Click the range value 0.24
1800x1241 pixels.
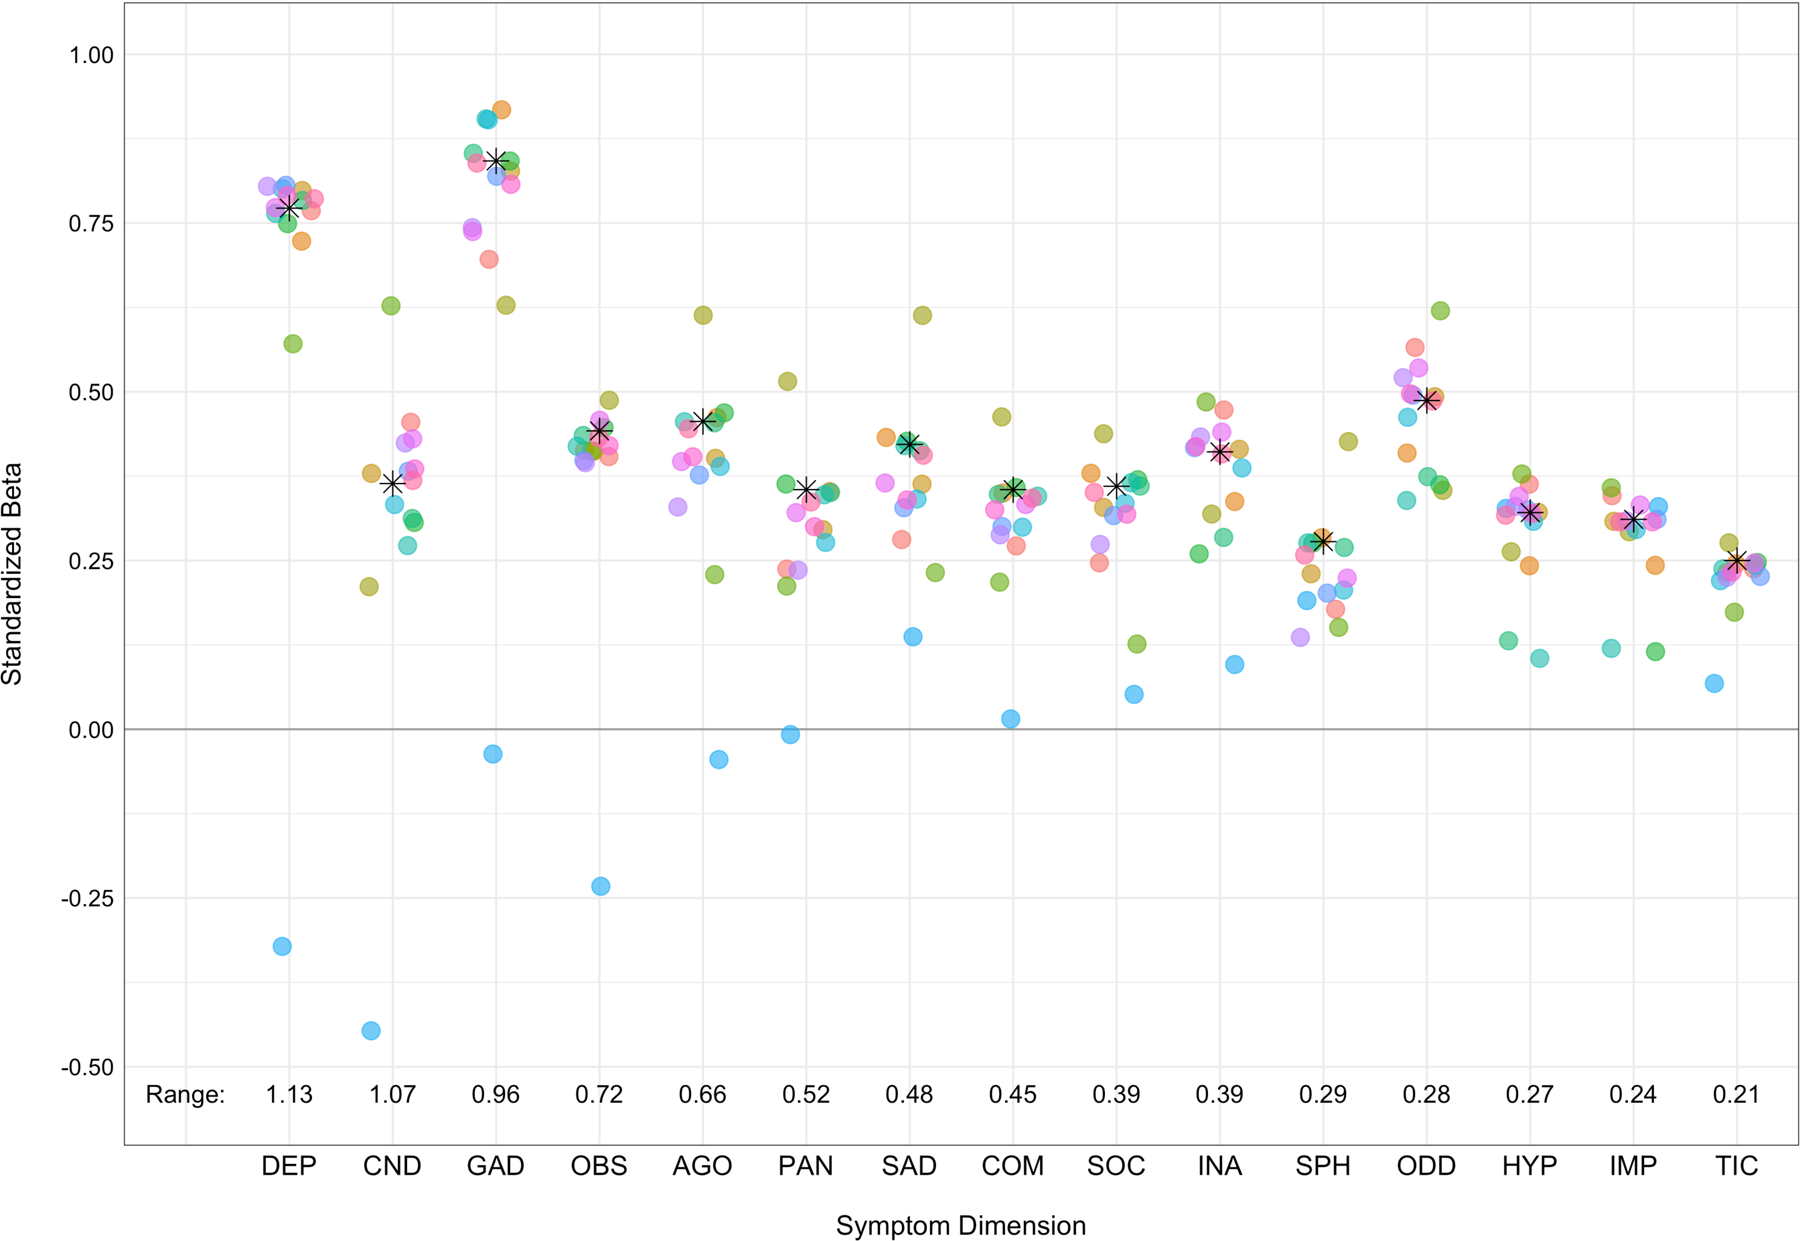[1633, 1095]
